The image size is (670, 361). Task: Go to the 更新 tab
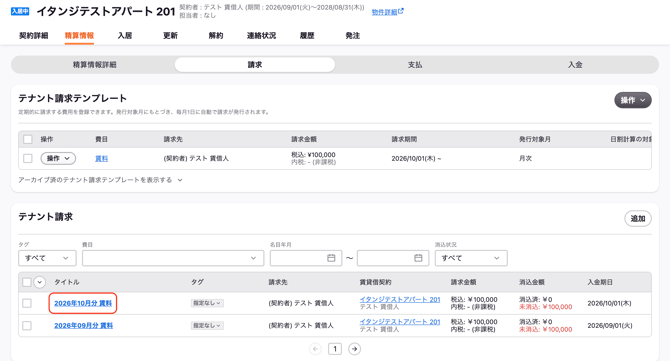click(x=170, y=35)
